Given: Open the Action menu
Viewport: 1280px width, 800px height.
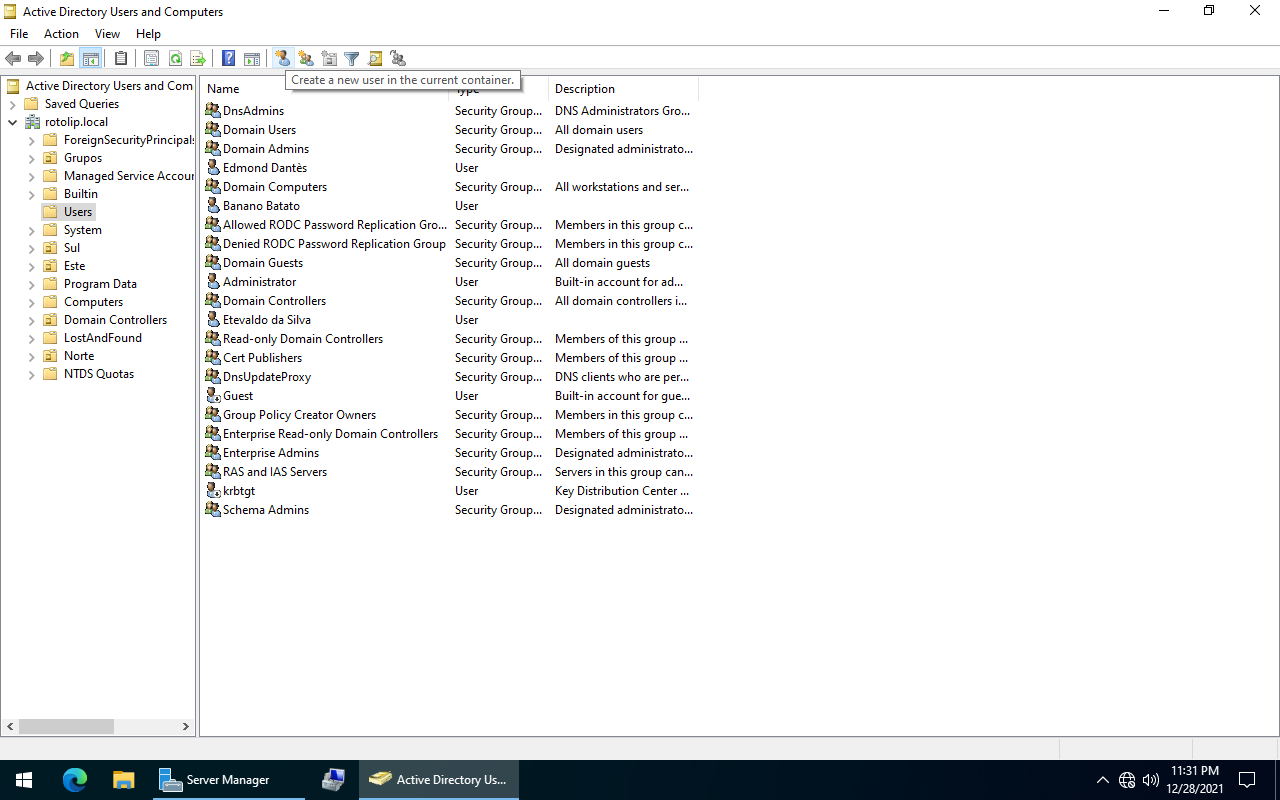Looking at the screenshot, I should coord(61,34).
